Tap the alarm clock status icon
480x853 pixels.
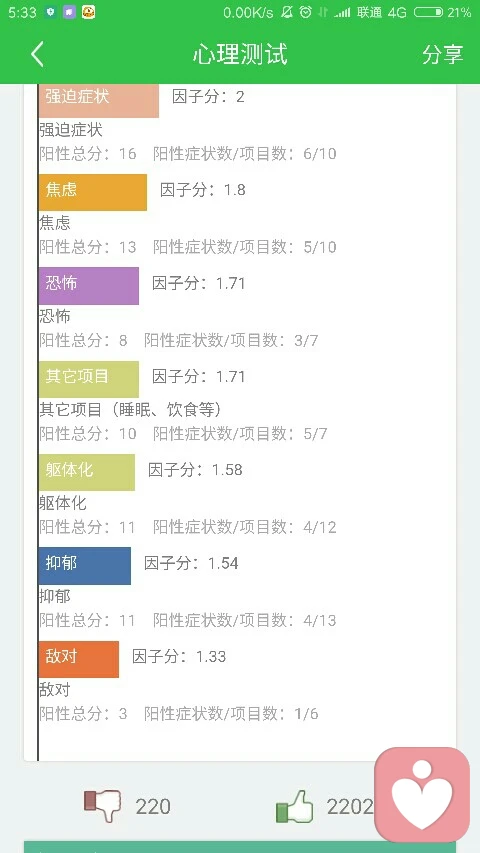point(306,12)
